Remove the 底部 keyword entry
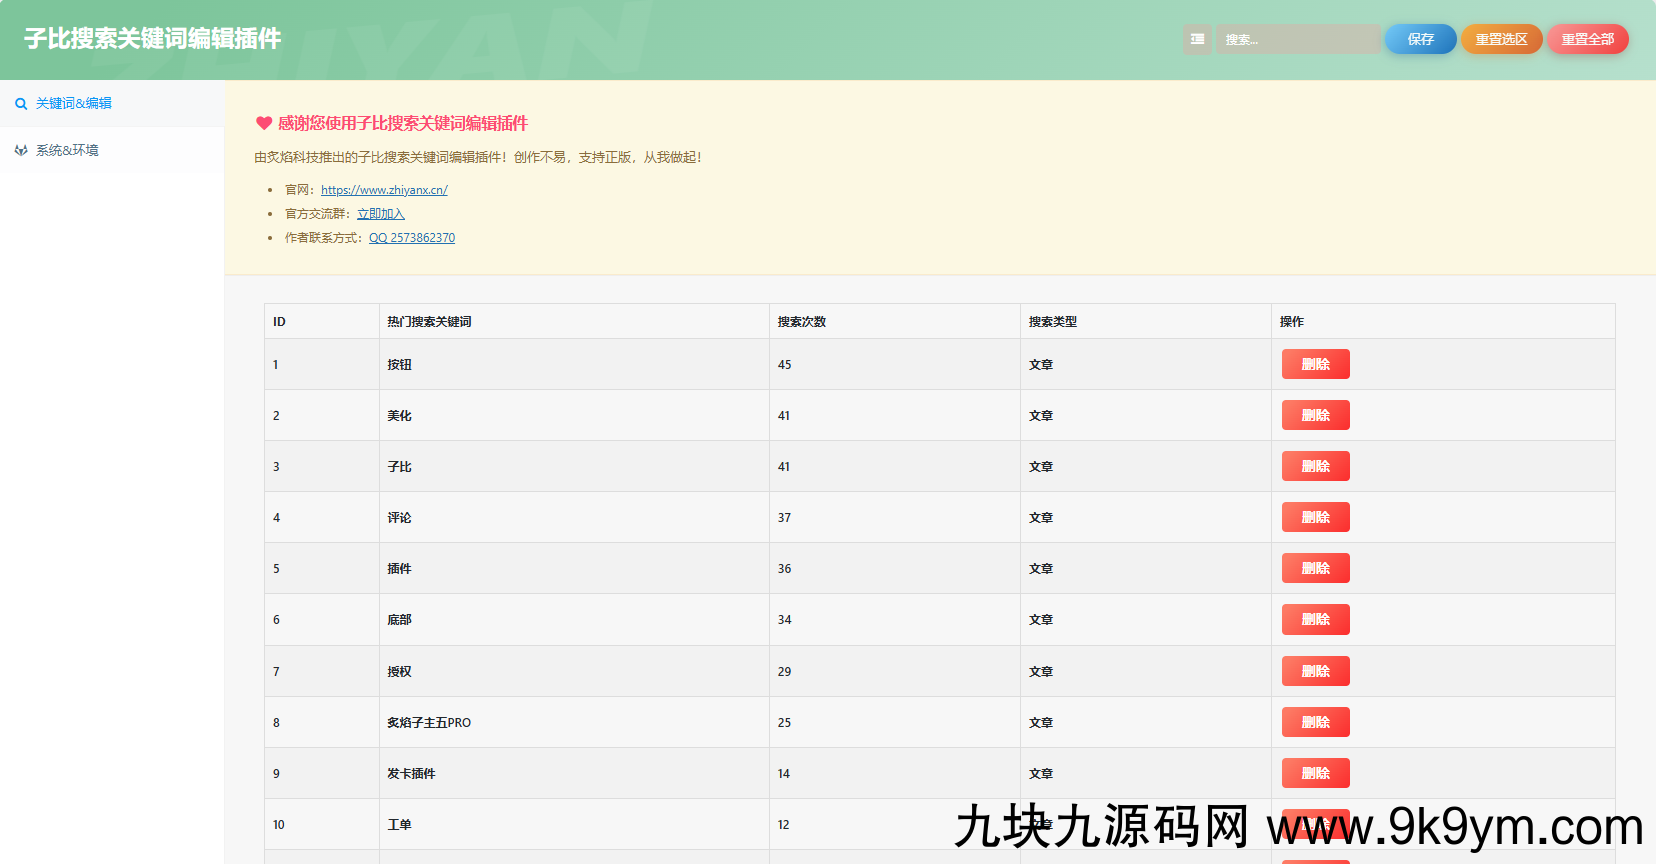Viewport: 1656px width, 864px height. point(1315,619)
